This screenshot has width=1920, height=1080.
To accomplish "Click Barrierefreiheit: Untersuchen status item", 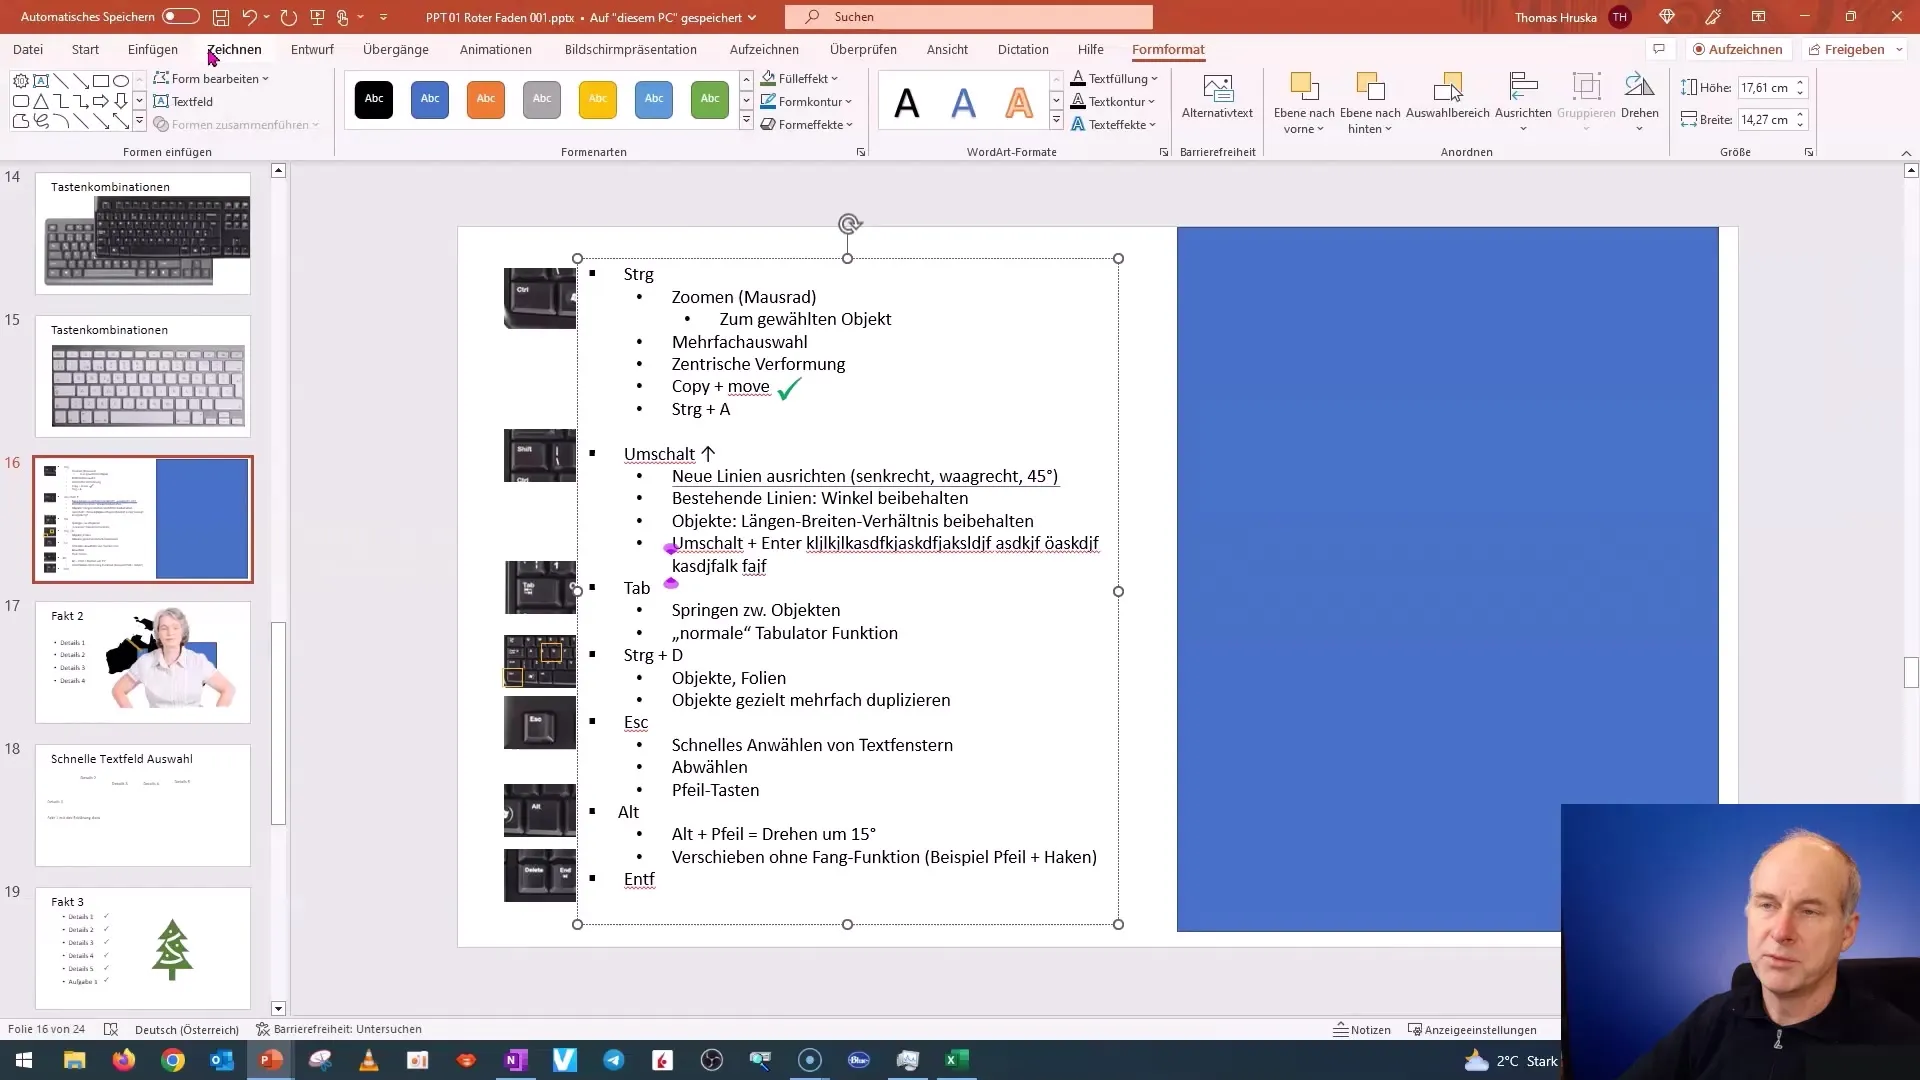I will pos(339,1029).
